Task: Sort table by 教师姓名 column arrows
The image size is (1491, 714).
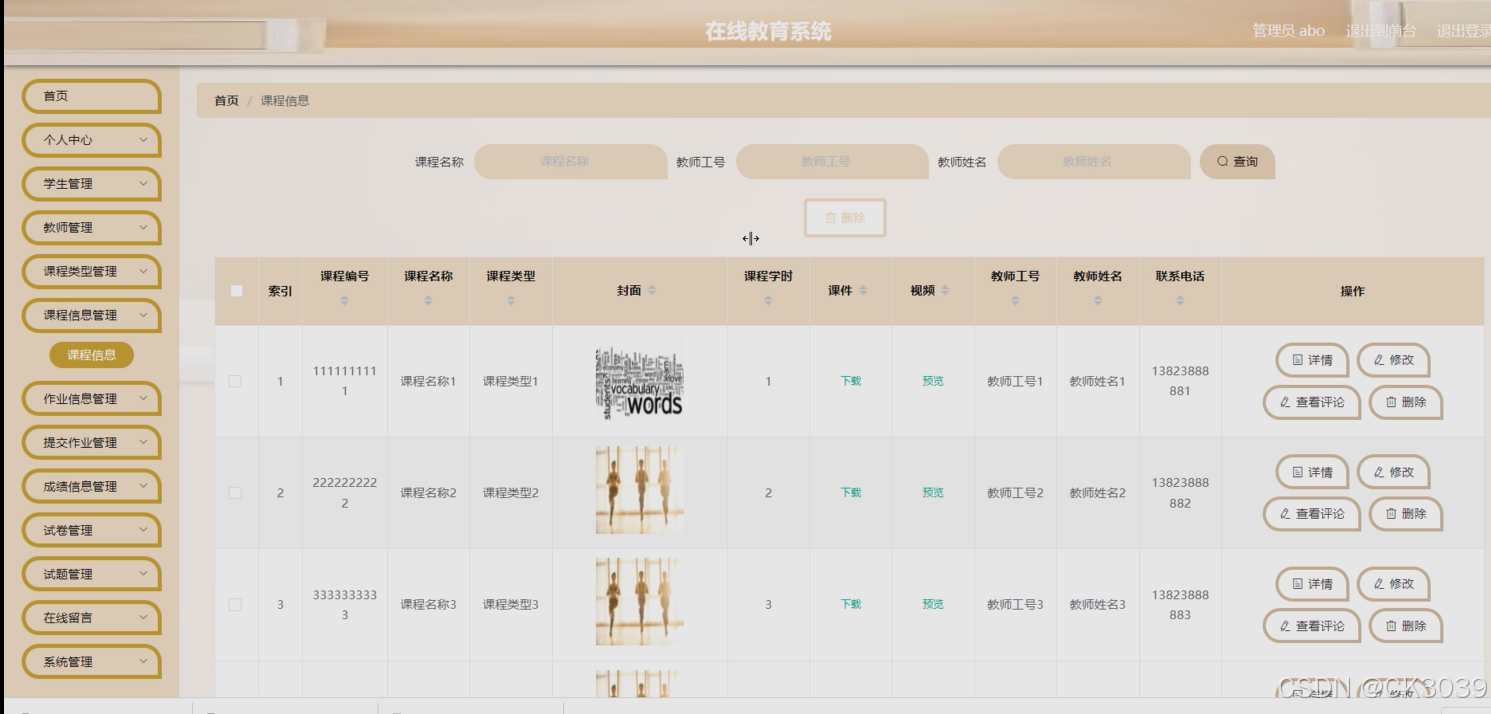Action: [x=1098, y=301]
